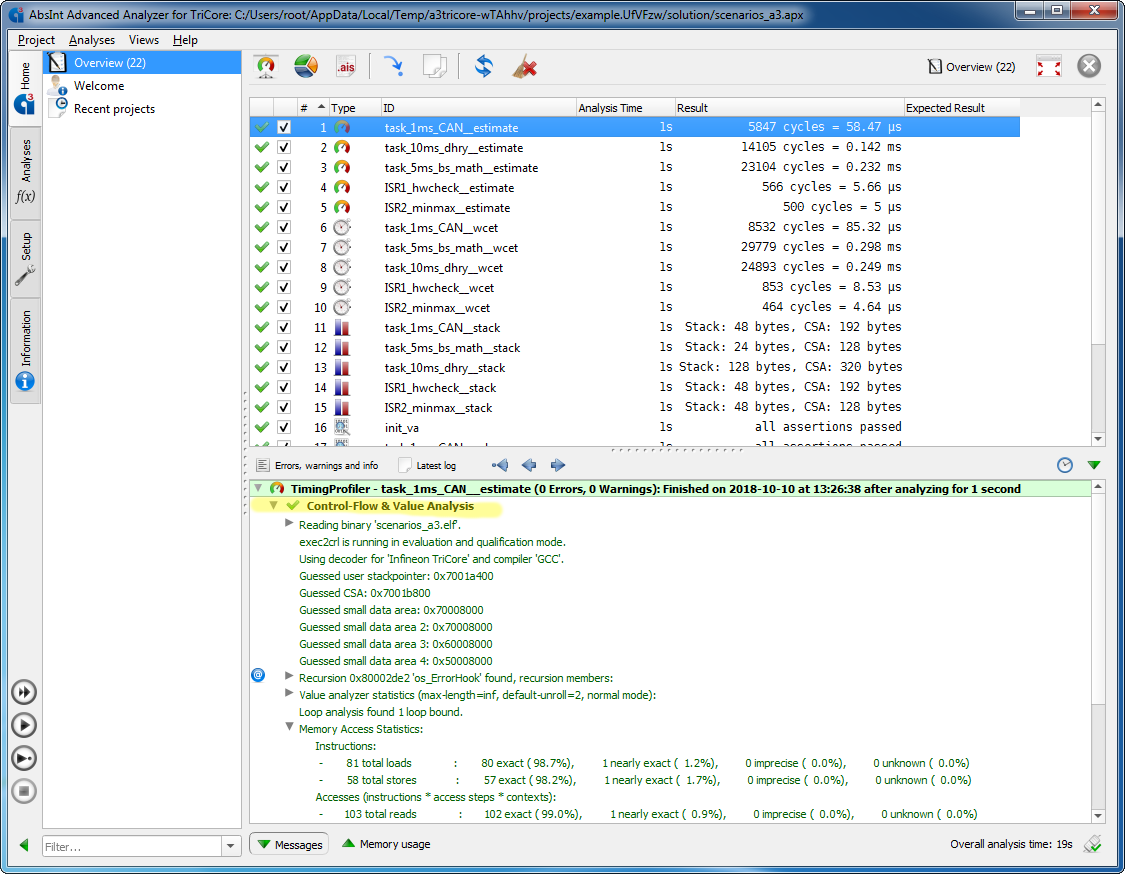Image resolution: width=1125 pixels, height=874 pixels.
Task: Click the Analysis Time column header
Action: (x=625, y=108)
